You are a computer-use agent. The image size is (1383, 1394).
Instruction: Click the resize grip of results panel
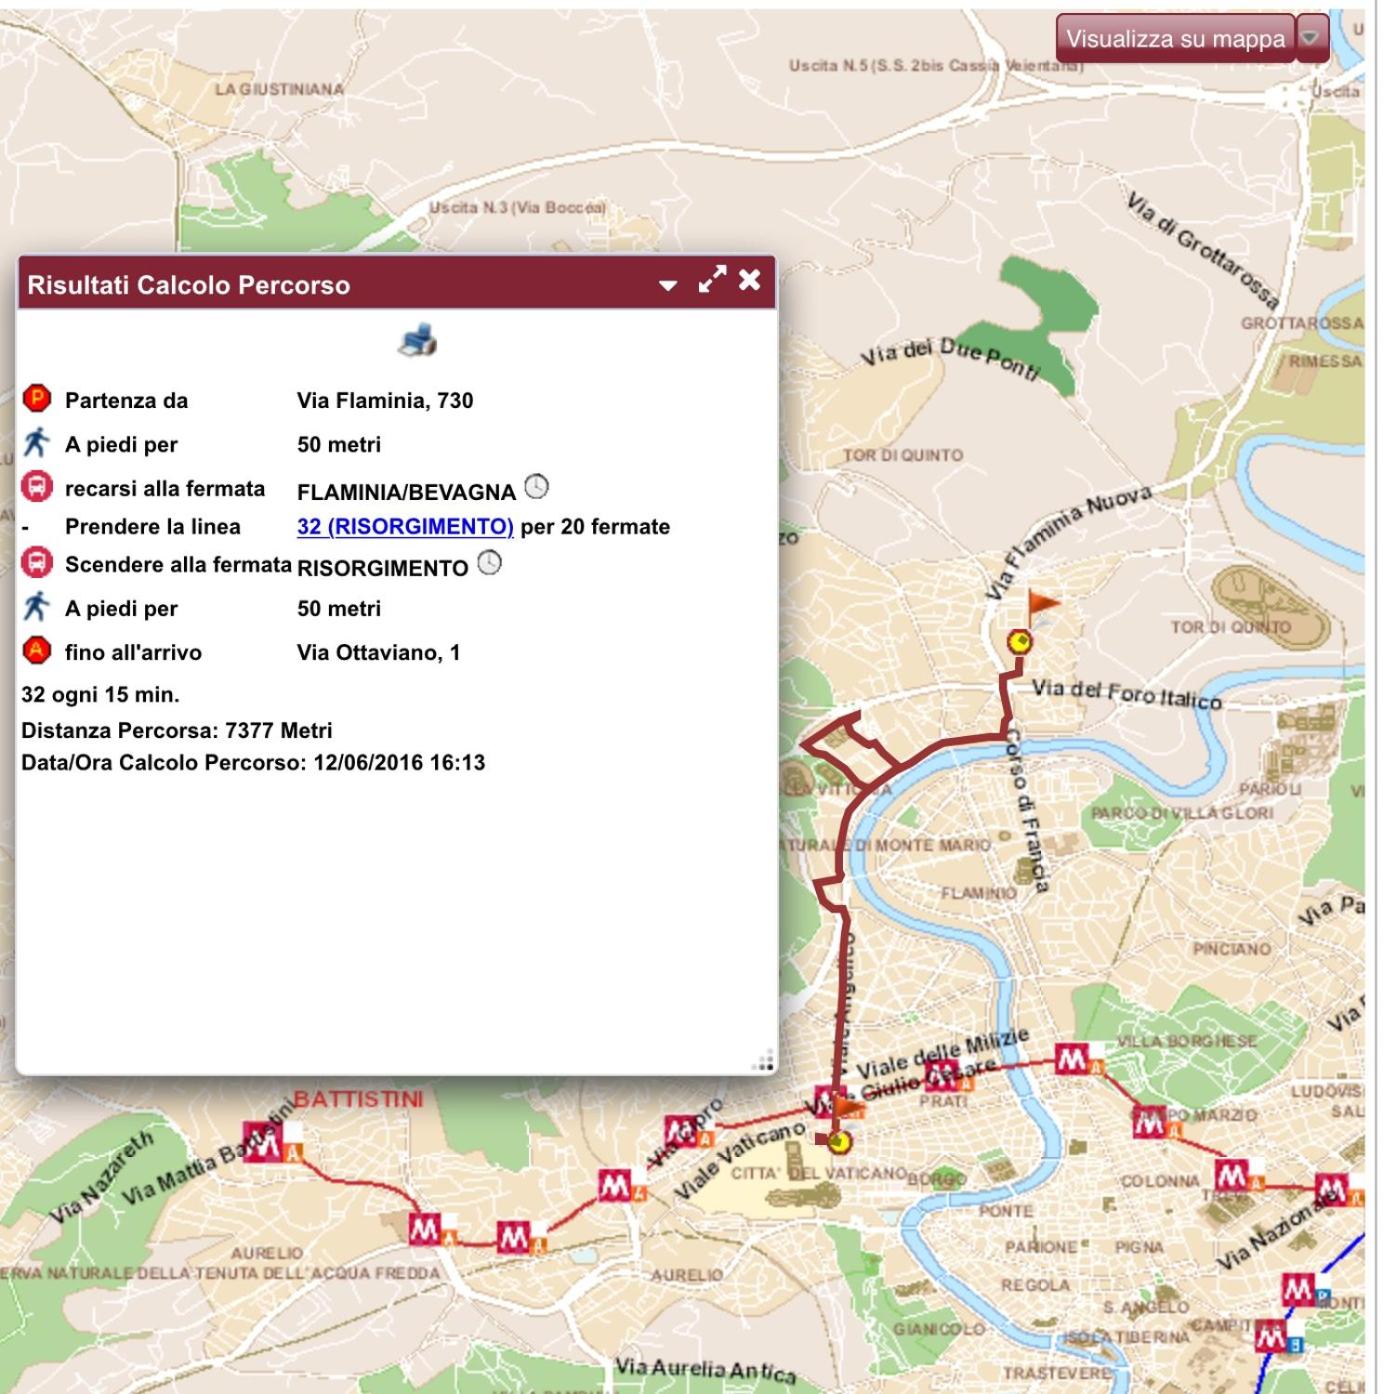point(765,1062)
